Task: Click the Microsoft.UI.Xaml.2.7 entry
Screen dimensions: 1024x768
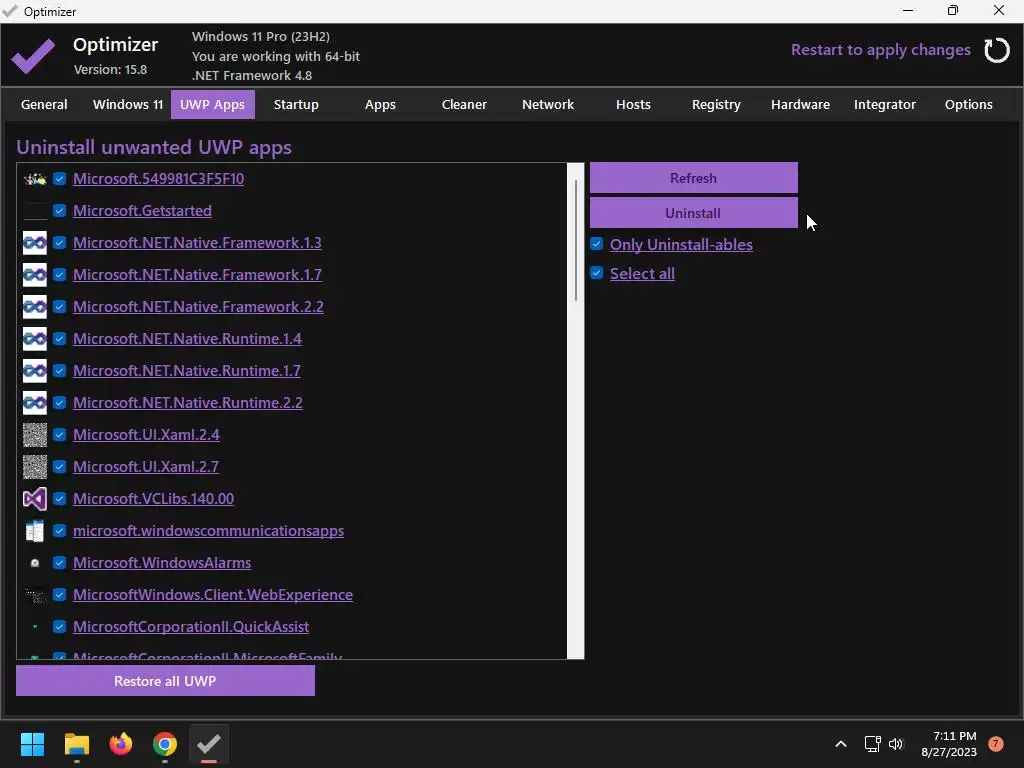Action: 146,467
